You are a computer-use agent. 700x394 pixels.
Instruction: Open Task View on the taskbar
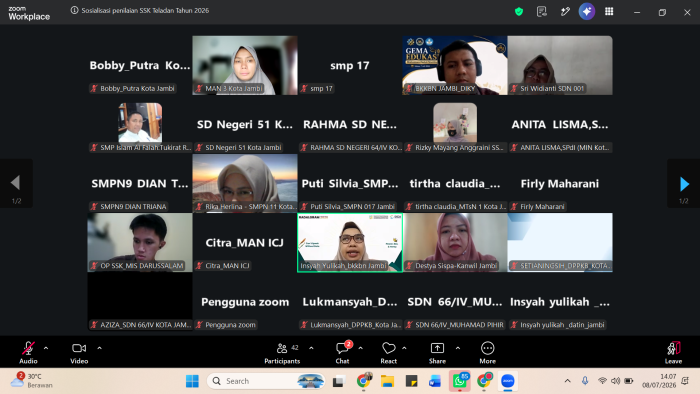tap(339, 381)
